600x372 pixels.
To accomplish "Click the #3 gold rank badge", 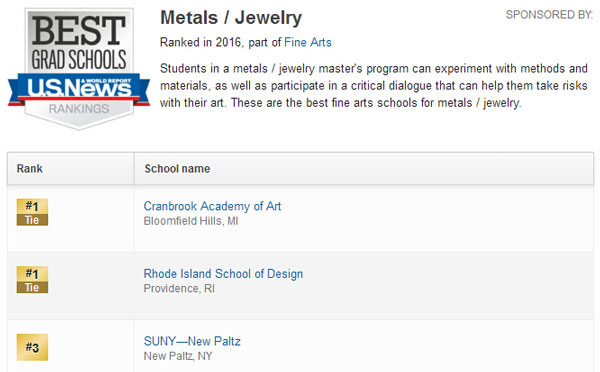I will tap(32, 347).
